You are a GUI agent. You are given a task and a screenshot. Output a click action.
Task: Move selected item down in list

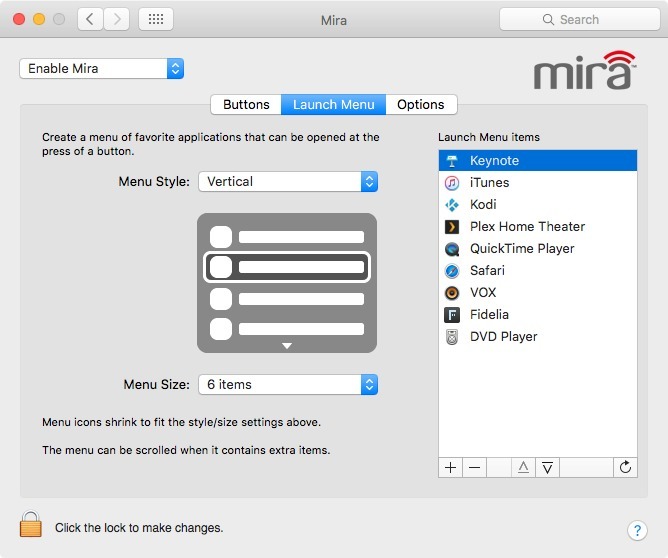(x=547, y=468)
